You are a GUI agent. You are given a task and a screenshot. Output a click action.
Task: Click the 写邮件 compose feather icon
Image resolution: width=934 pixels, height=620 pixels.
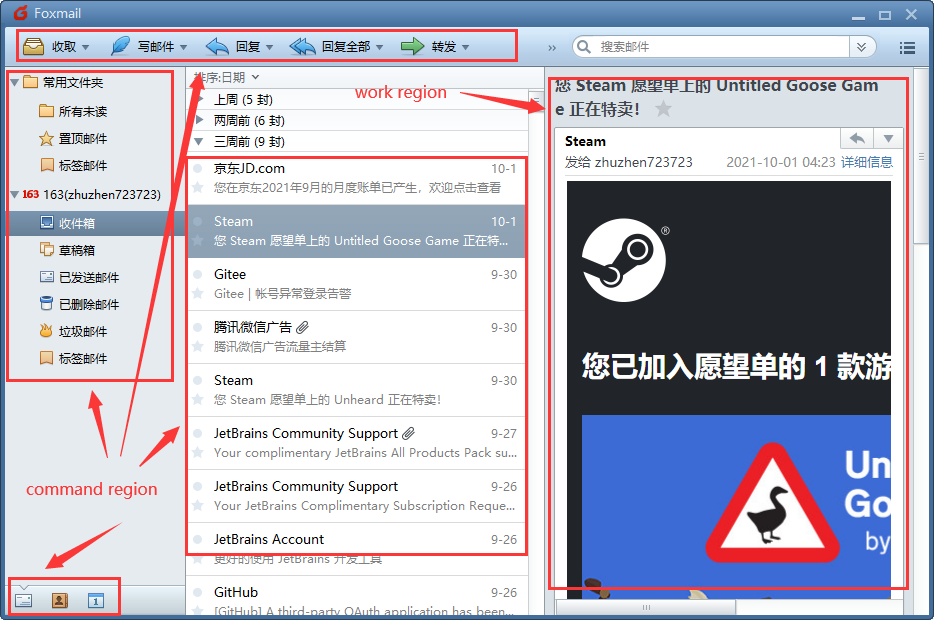pos(120,46)
